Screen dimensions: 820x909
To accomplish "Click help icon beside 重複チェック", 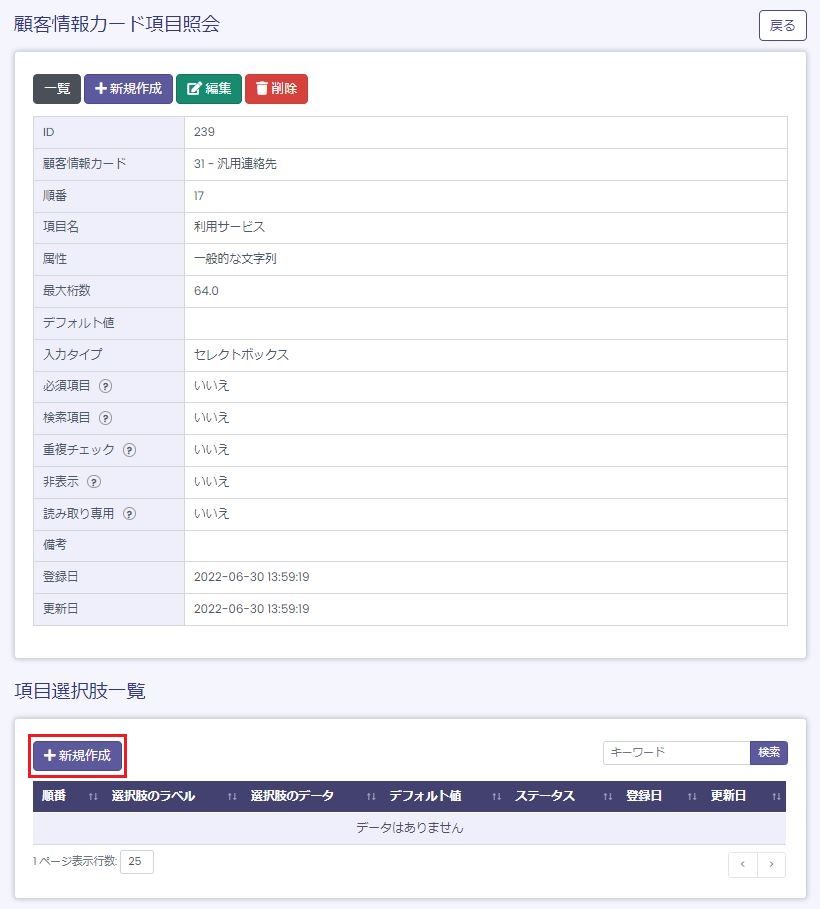I will pyautogui.click(x=129, y=450).
